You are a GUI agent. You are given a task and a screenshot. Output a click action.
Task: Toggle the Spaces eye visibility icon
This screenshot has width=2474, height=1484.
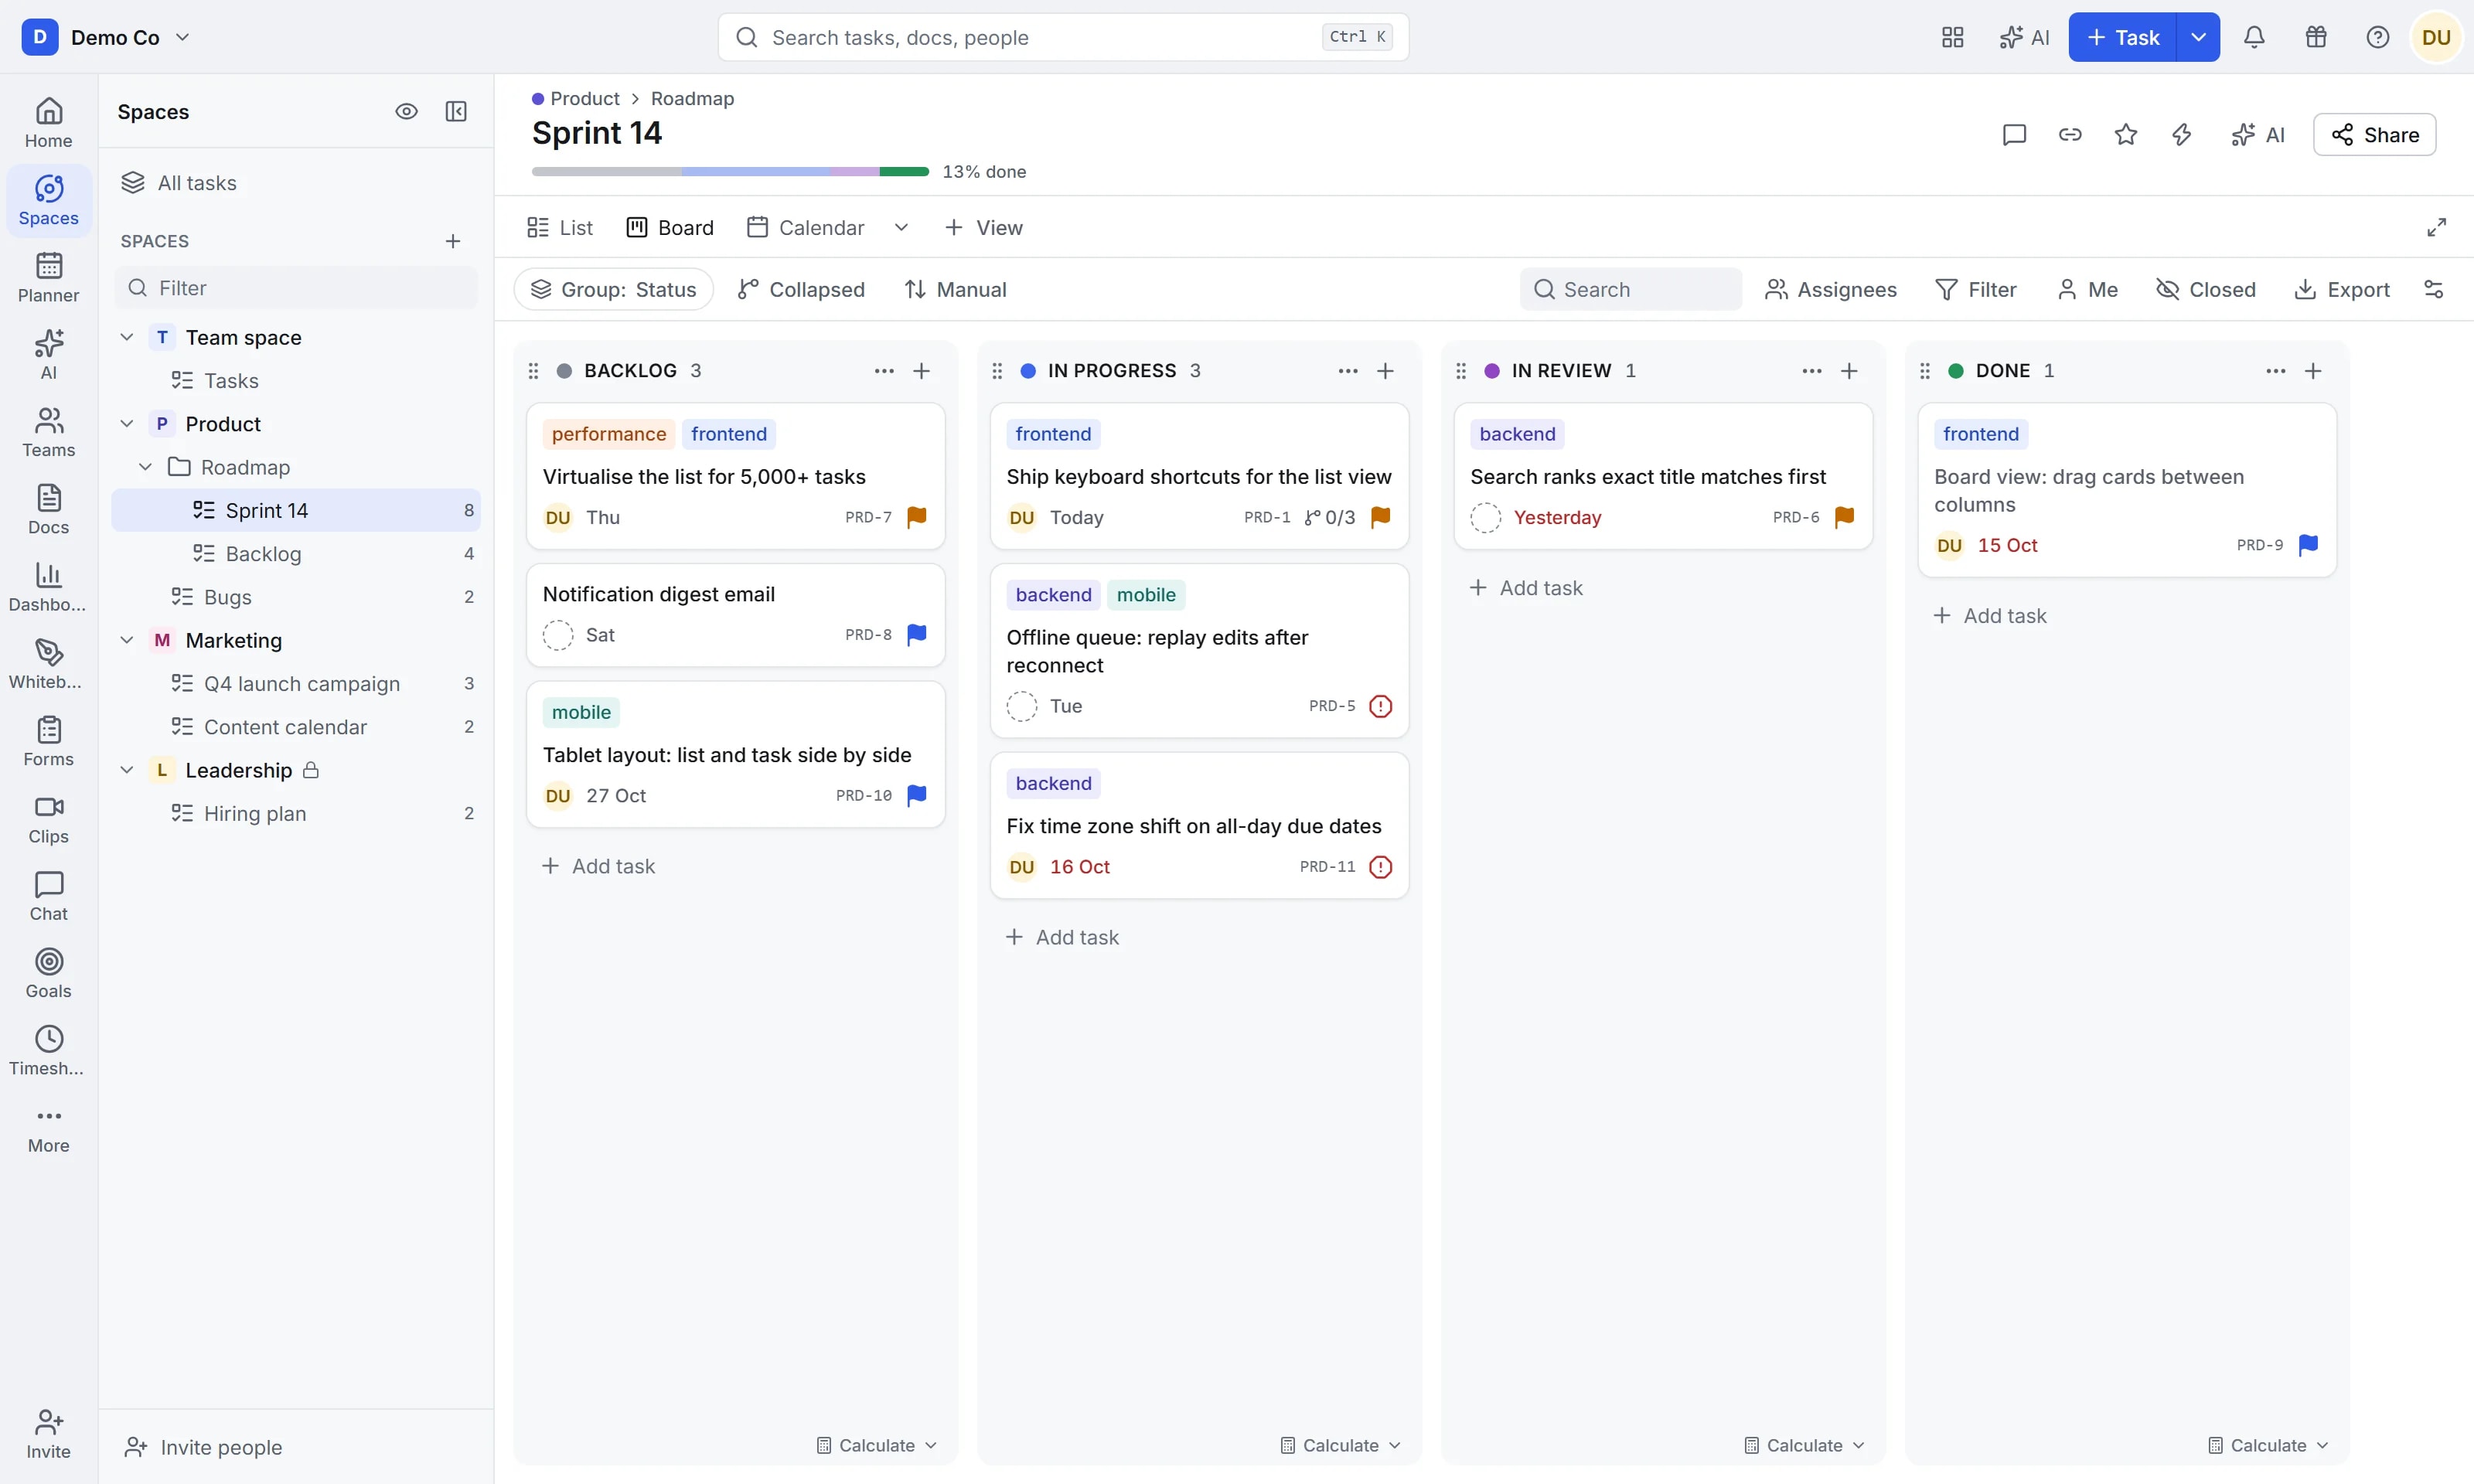pyautogui.click(x=406, y=111)
